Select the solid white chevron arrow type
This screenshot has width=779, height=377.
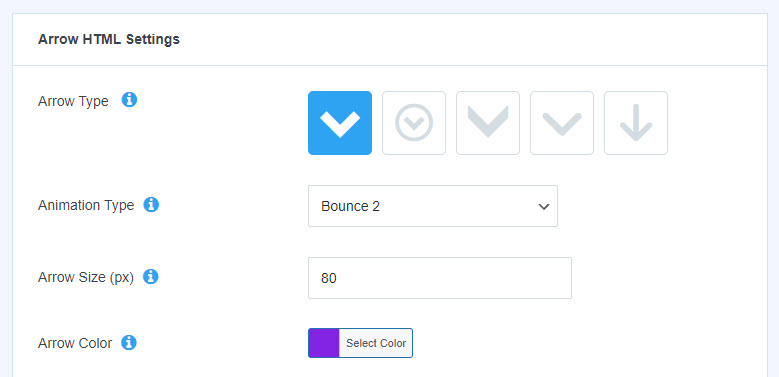tap(340, 123)
